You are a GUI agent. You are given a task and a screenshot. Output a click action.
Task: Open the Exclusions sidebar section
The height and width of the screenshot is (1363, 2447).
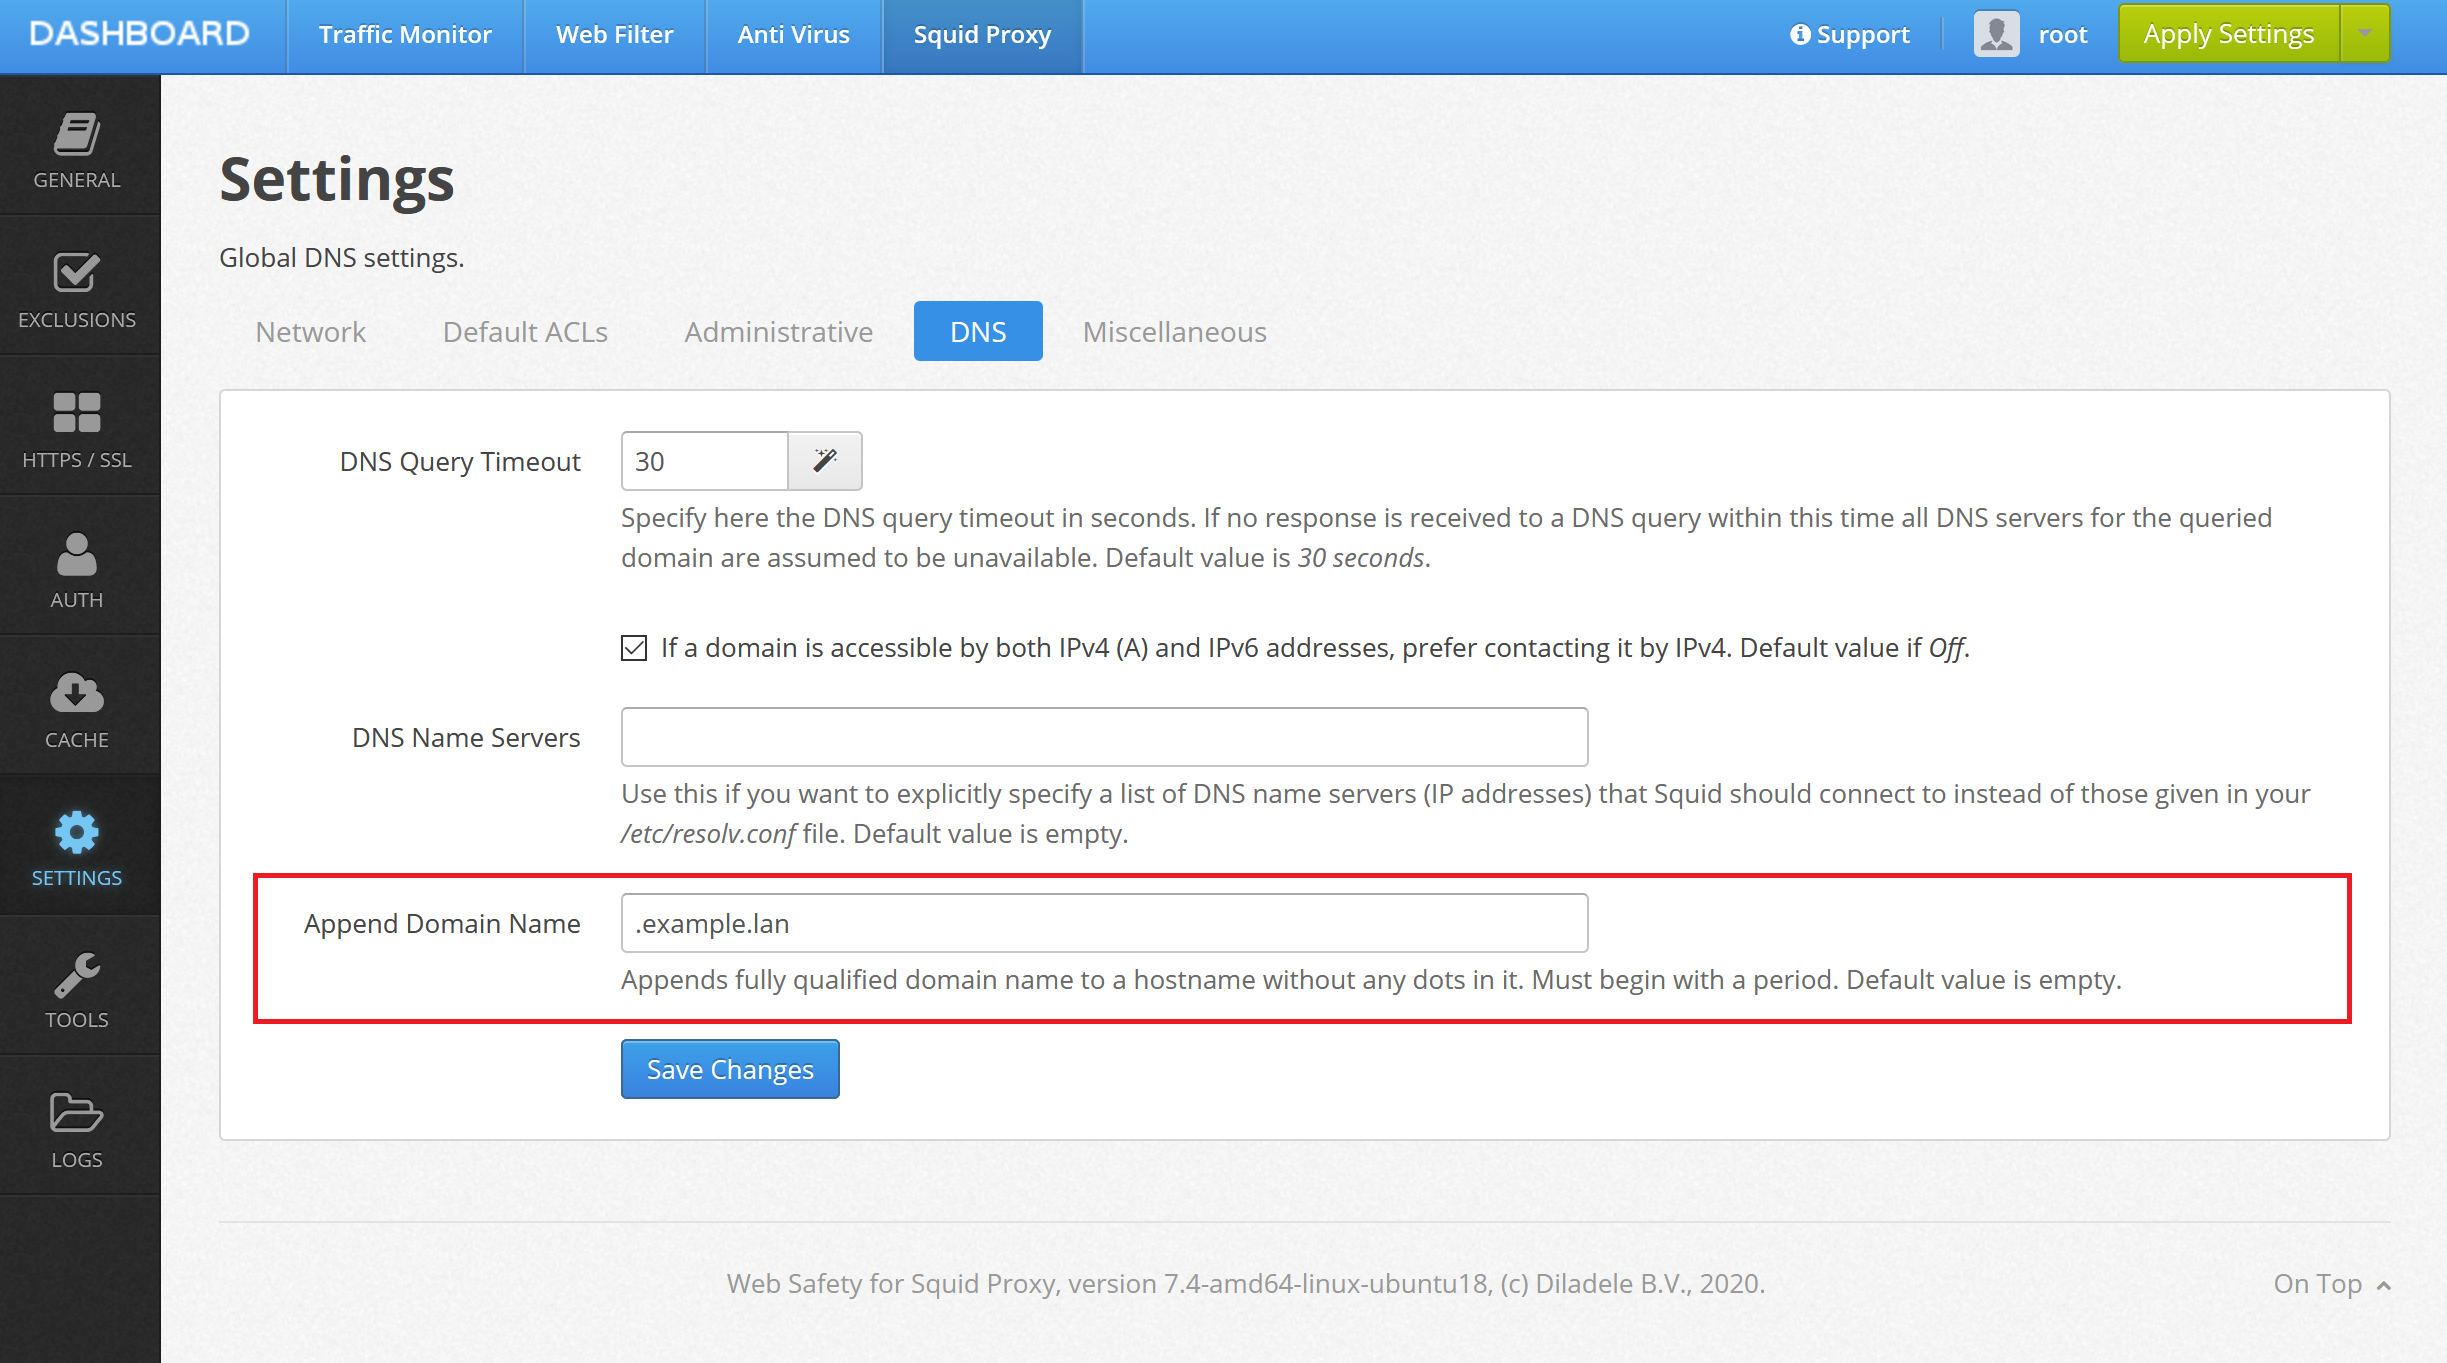point(77,290)
